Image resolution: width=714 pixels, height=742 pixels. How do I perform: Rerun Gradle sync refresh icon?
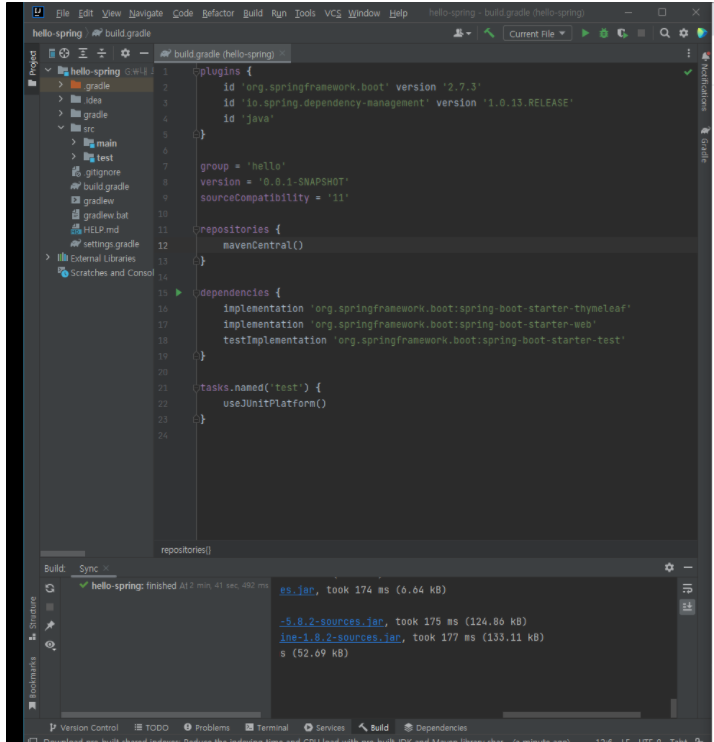[x=50, y=588]
